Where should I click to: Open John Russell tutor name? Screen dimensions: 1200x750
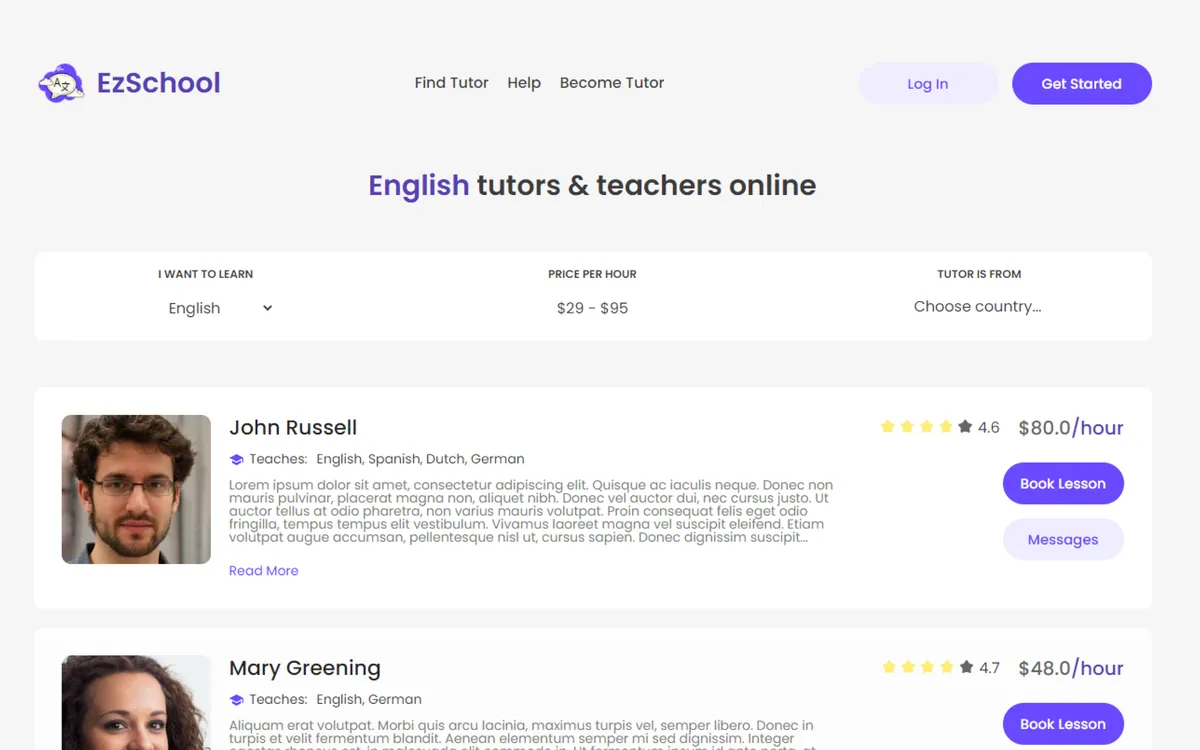click(x=293, y=427)
